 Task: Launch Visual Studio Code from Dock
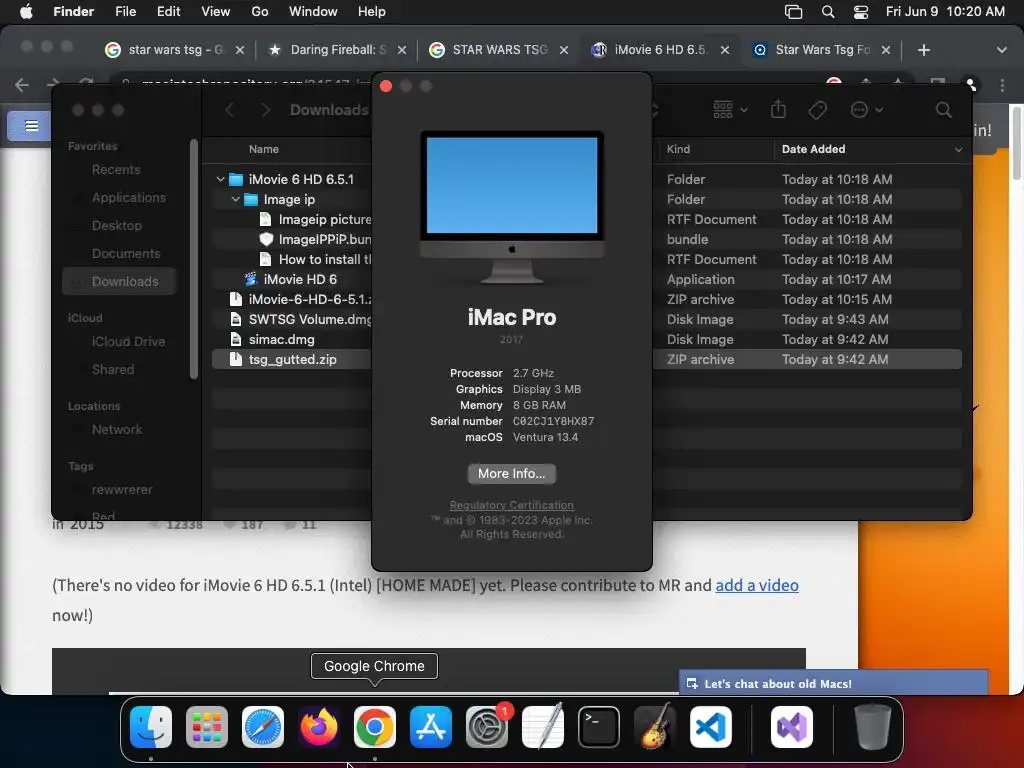[x=711, y=727]
